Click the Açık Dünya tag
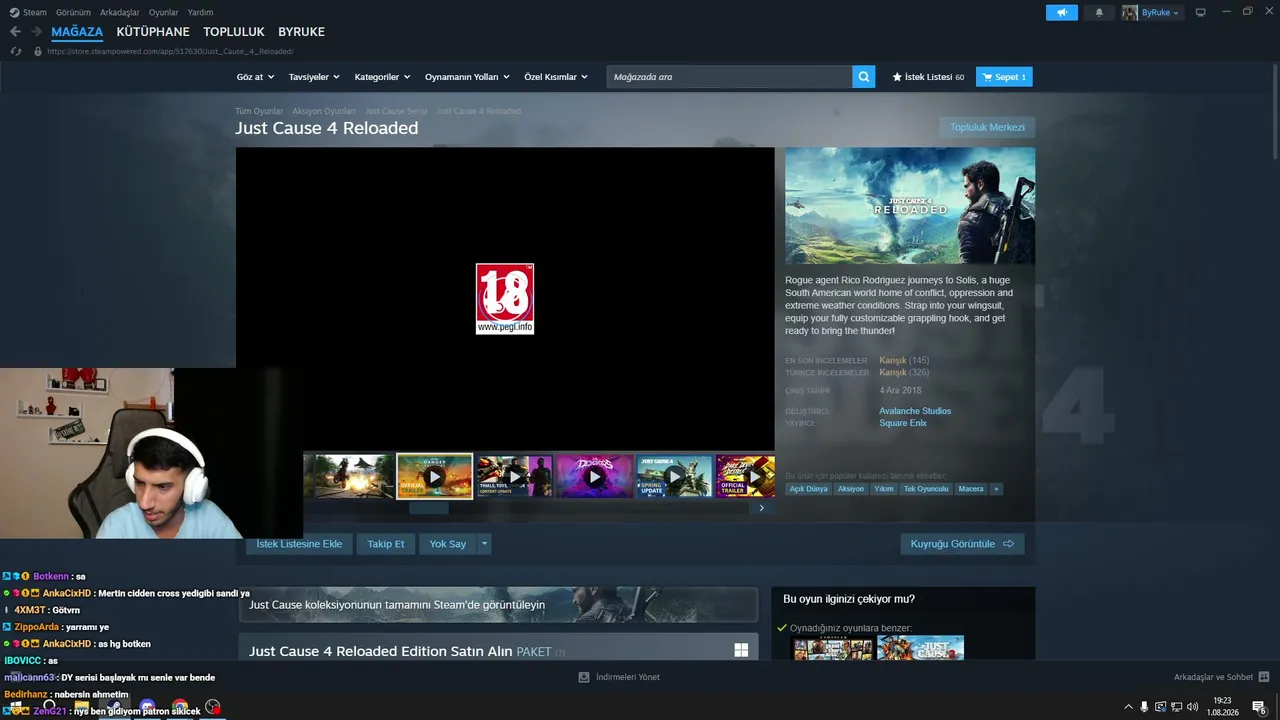The height and width of the screenshot is (720, 1280). pos(809,489)
